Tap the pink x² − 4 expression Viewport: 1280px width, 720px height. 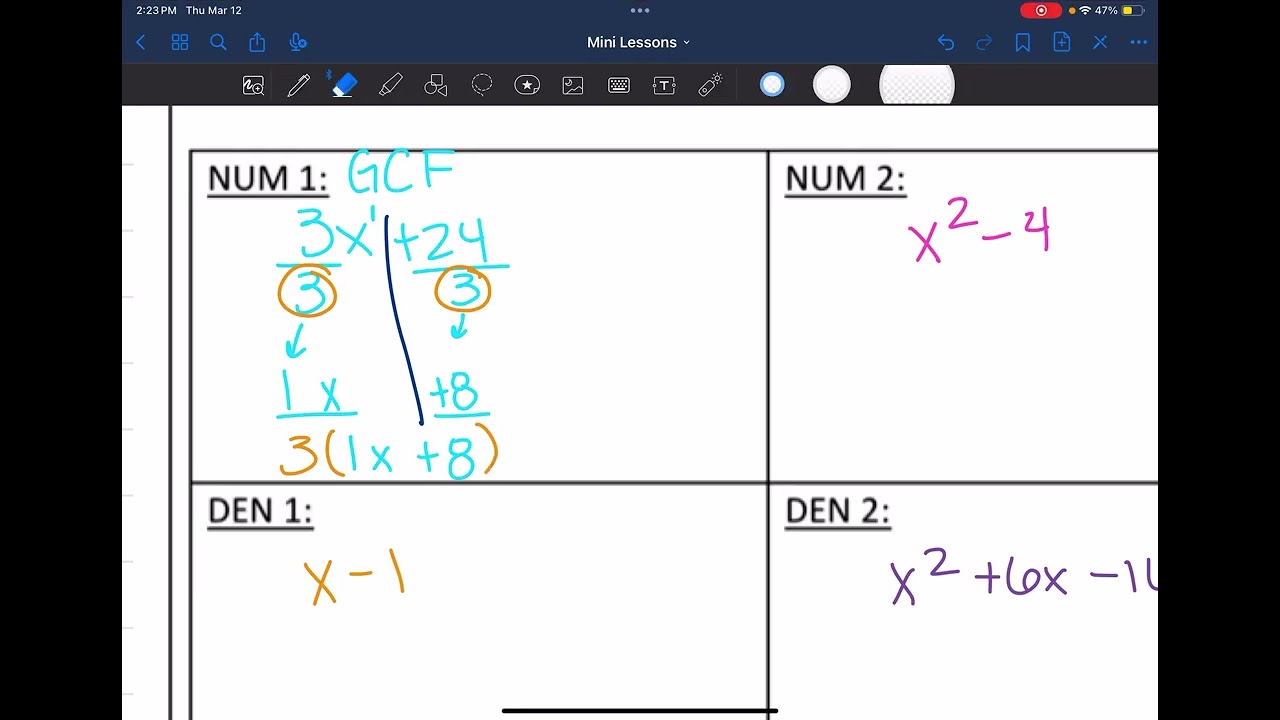click(980, 232)
